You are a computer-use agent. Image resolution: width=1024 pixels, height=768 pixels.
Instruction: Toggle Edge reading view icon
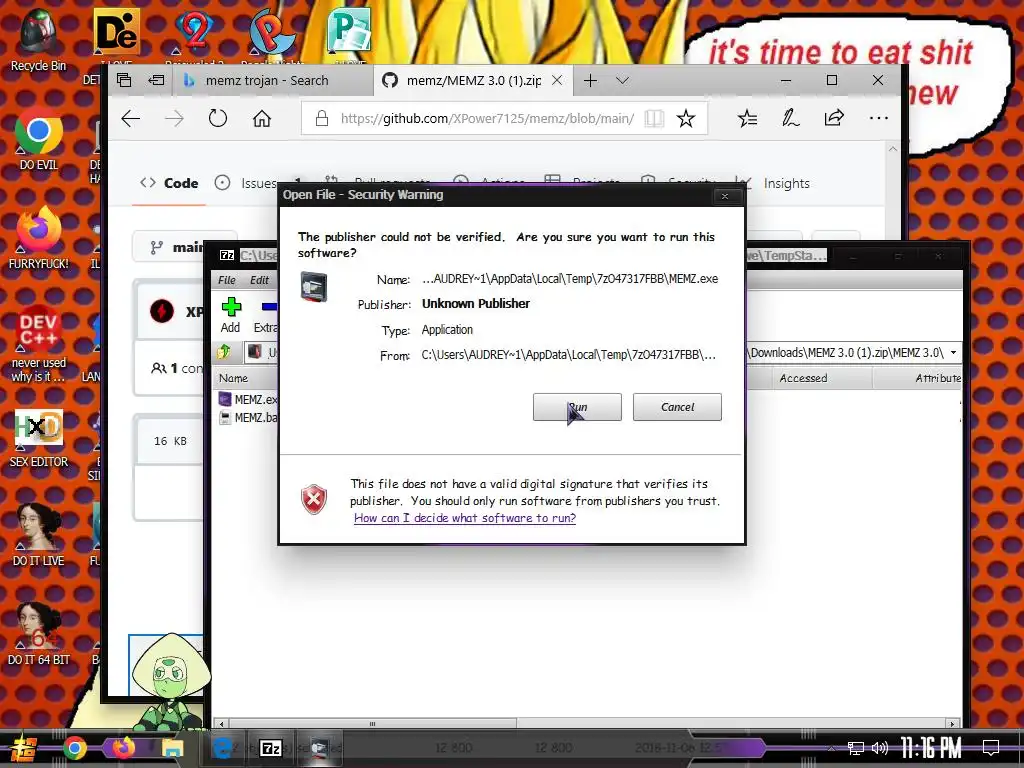654,118
